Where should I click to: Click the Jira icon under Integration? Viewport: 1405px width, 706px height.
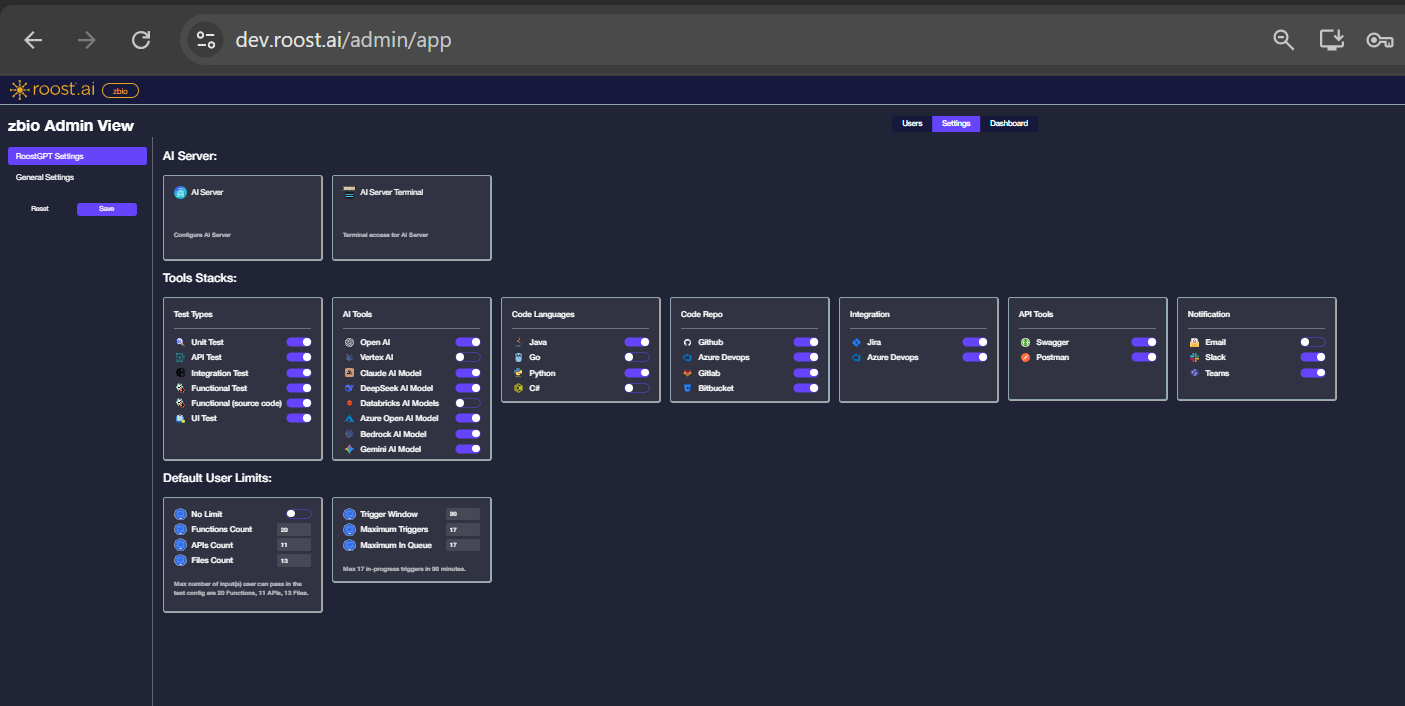(856, 341)
